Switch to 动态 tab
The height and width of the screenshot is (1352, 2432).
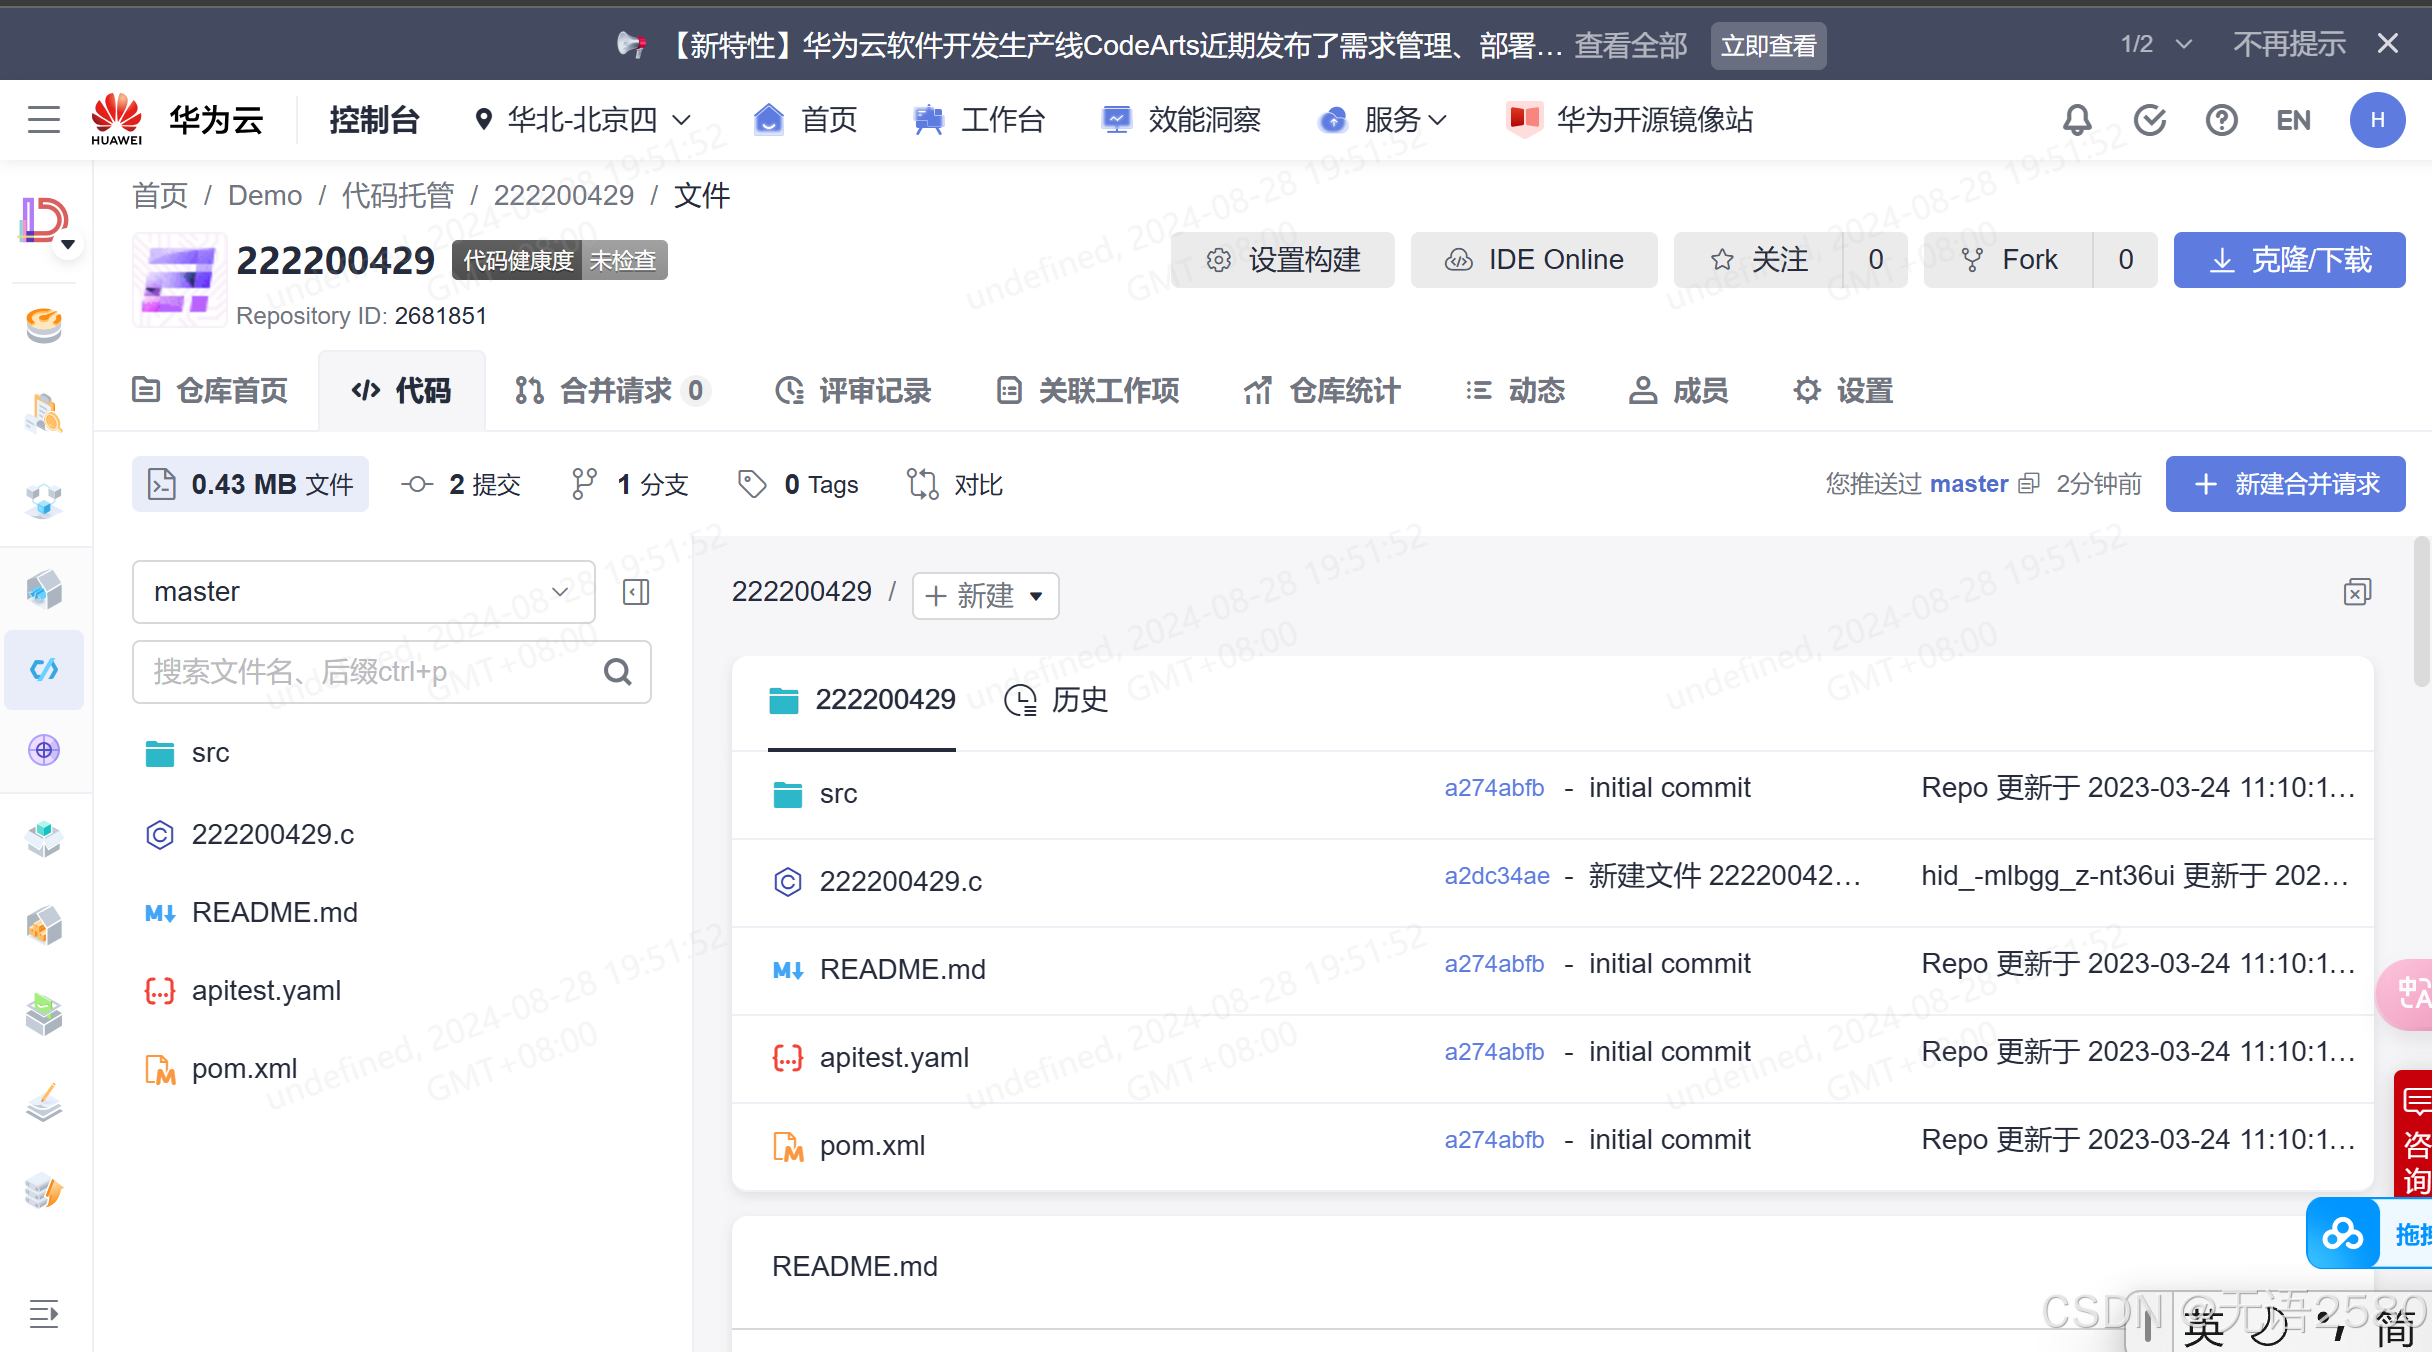pyautogui.click(x=1515, y=390)
